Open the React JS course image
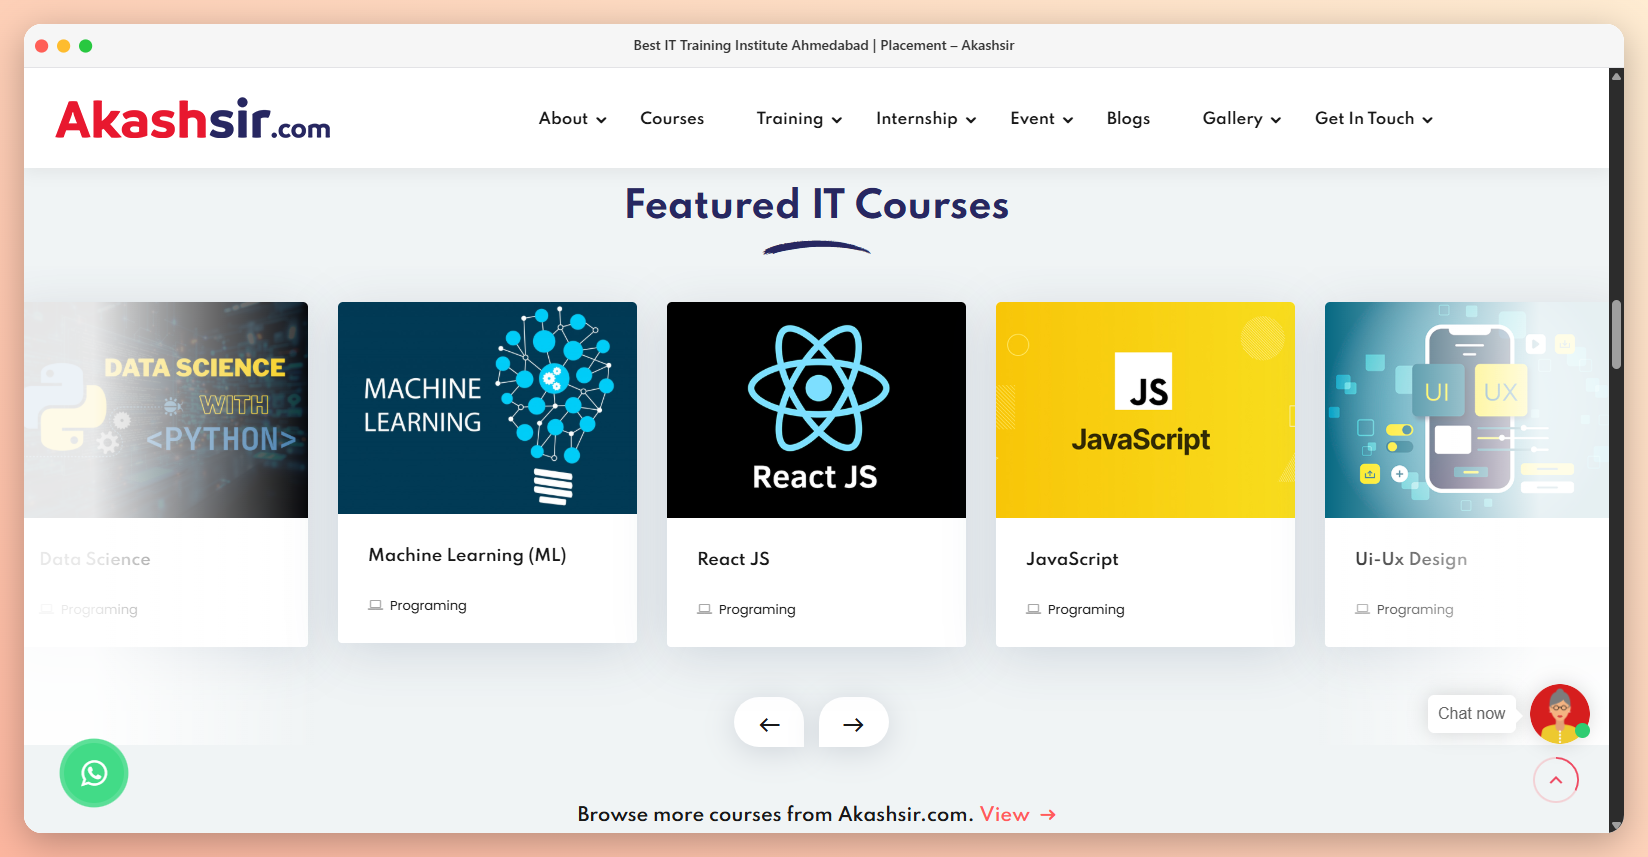This screenshot has width=1648, height=857. (x=816, y=410)
